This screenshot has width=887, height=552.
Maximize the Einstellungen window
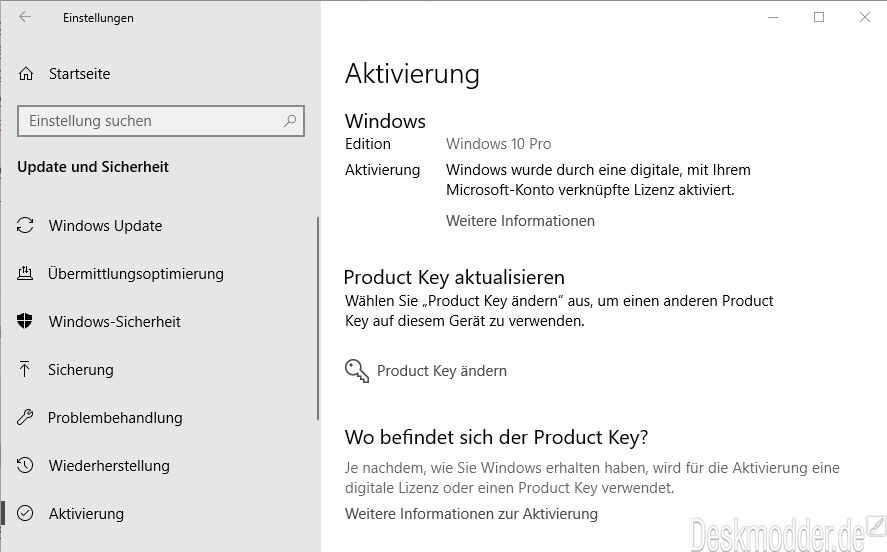(819, 17)
